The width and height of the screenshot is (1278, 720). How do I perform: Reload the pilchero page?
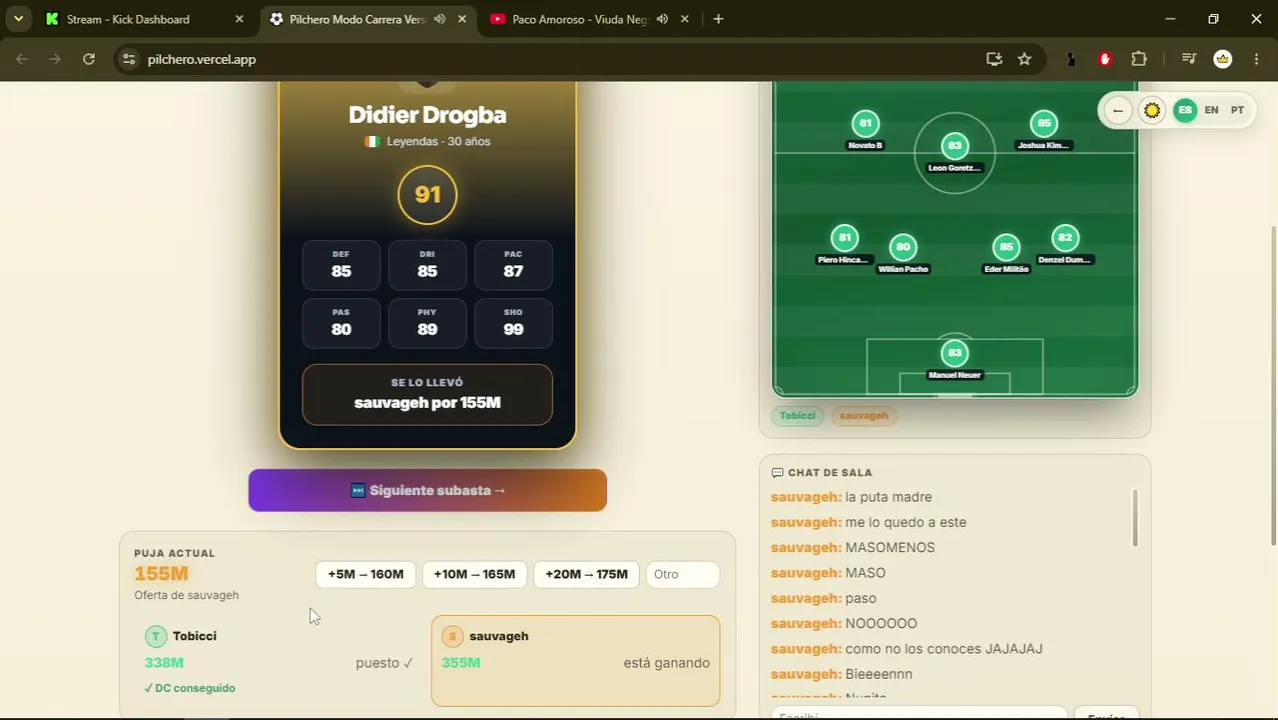pos(89,59)
